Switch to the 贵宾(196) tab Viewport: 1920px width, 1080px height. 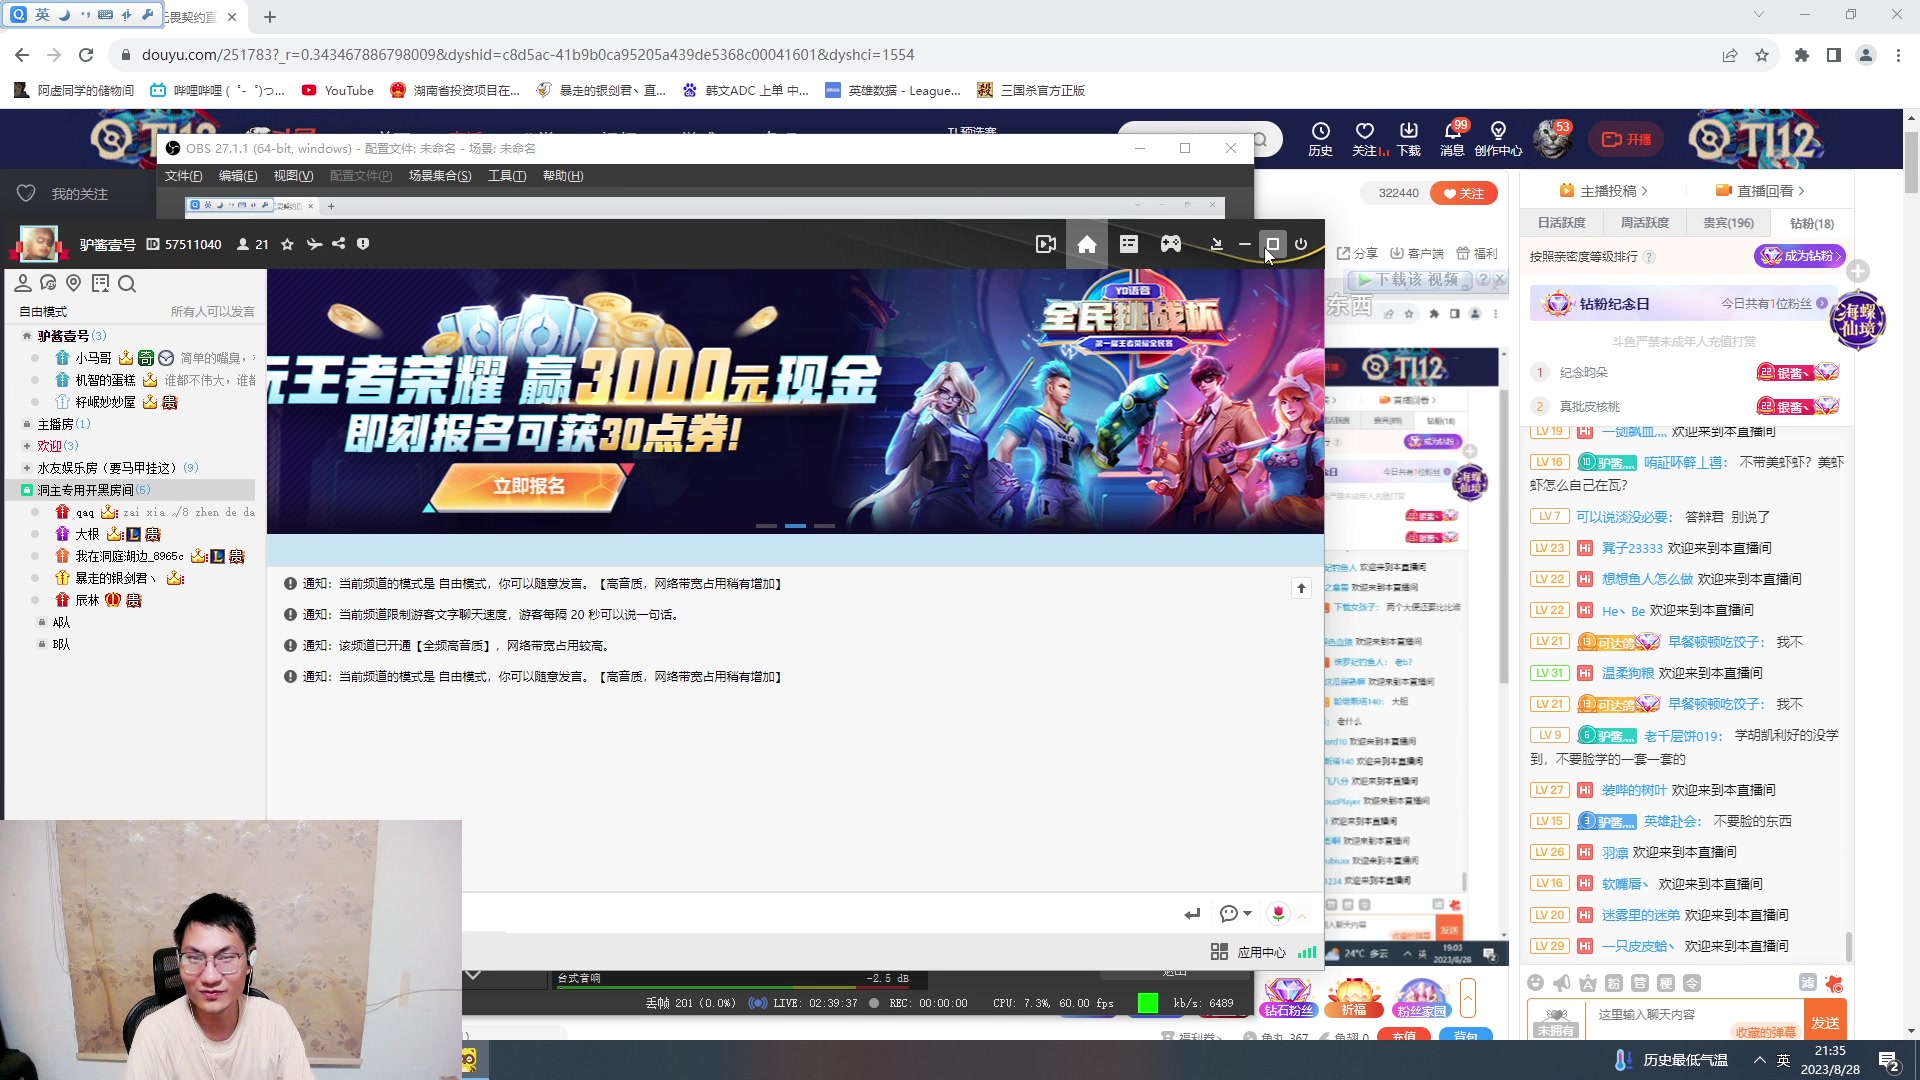point(1728,222)
